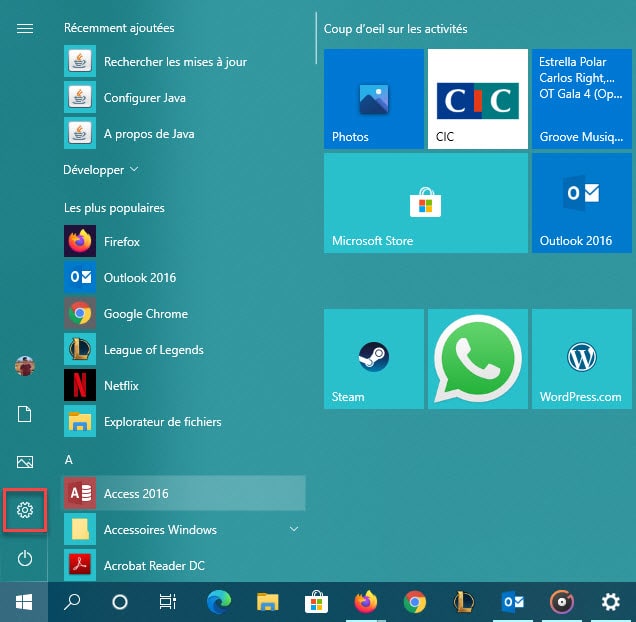Open the Outlook 2016 tile

(582, 203)
